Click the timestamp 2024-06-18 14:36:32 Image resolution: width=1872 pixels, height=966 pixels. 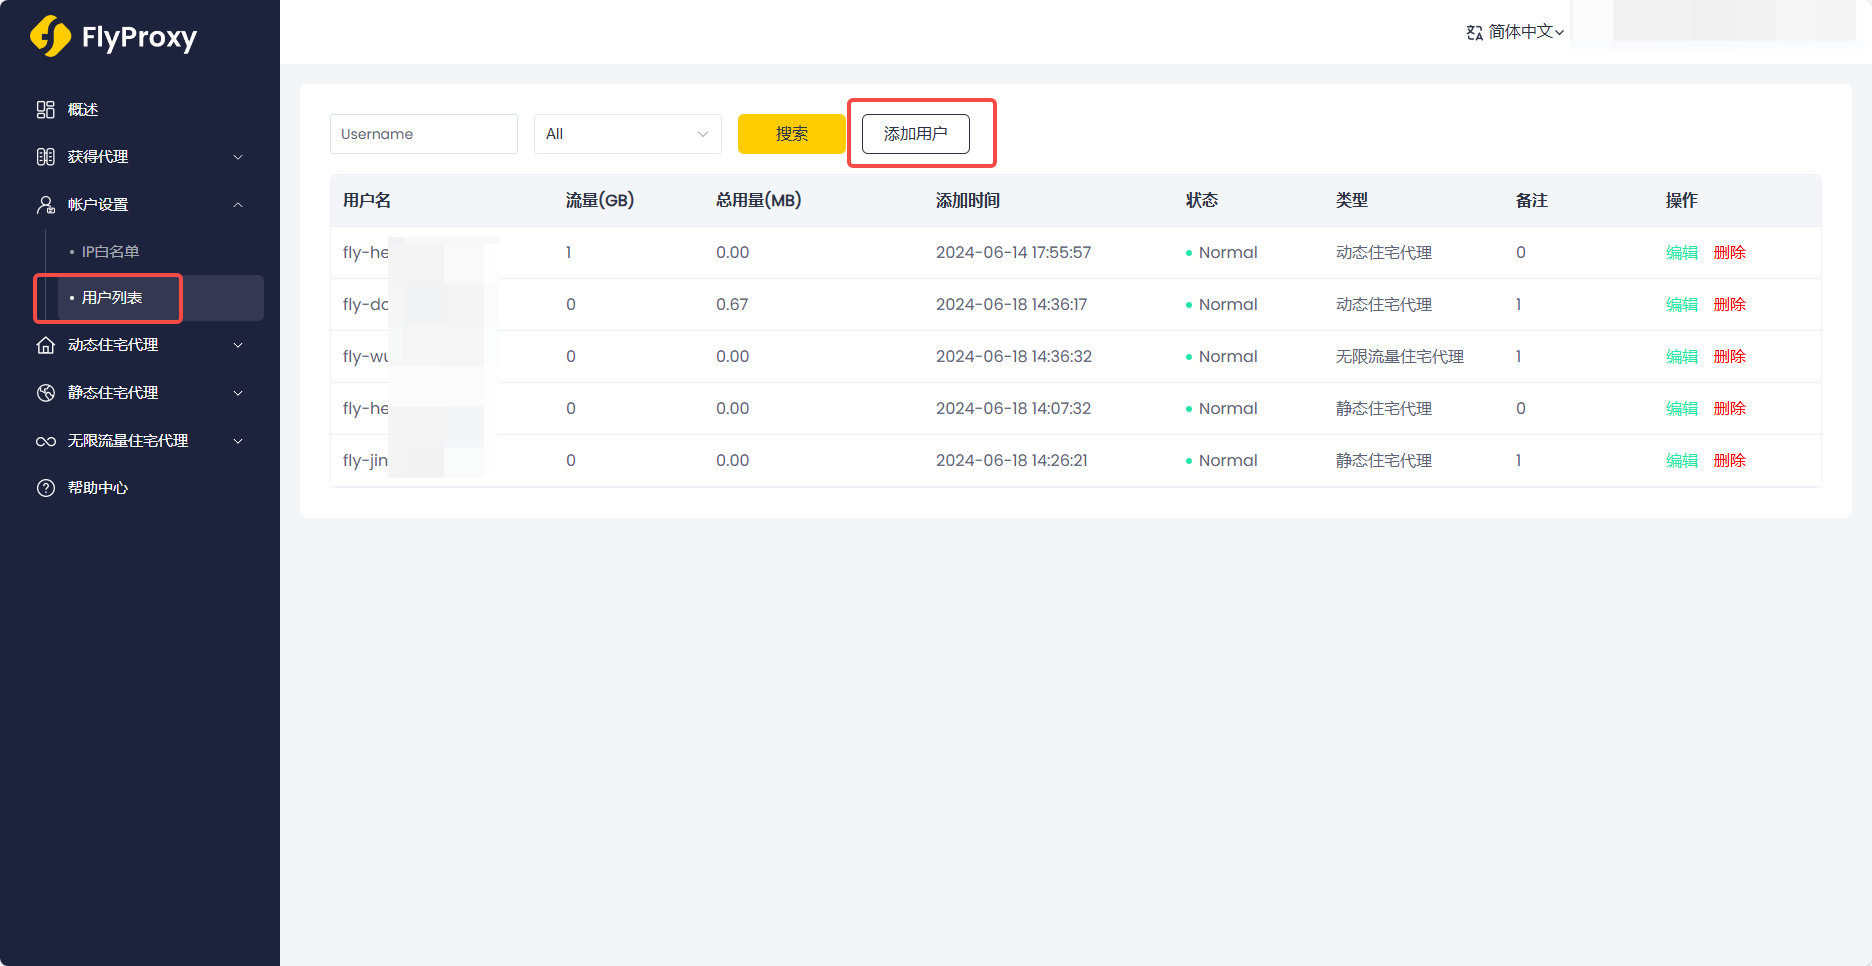coord(1014,357)
